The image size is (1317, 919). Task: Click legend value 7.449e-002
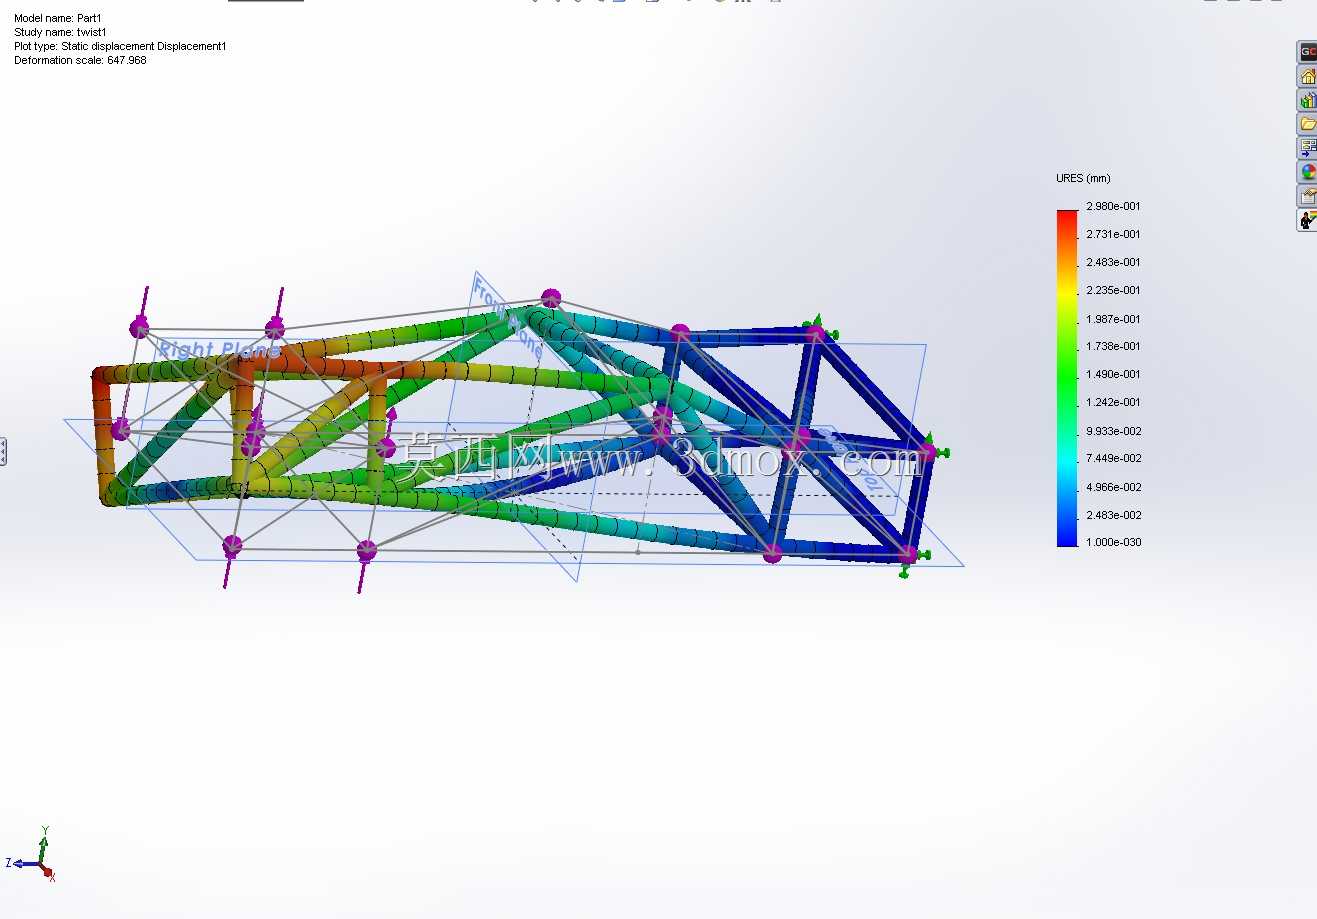1113,458
